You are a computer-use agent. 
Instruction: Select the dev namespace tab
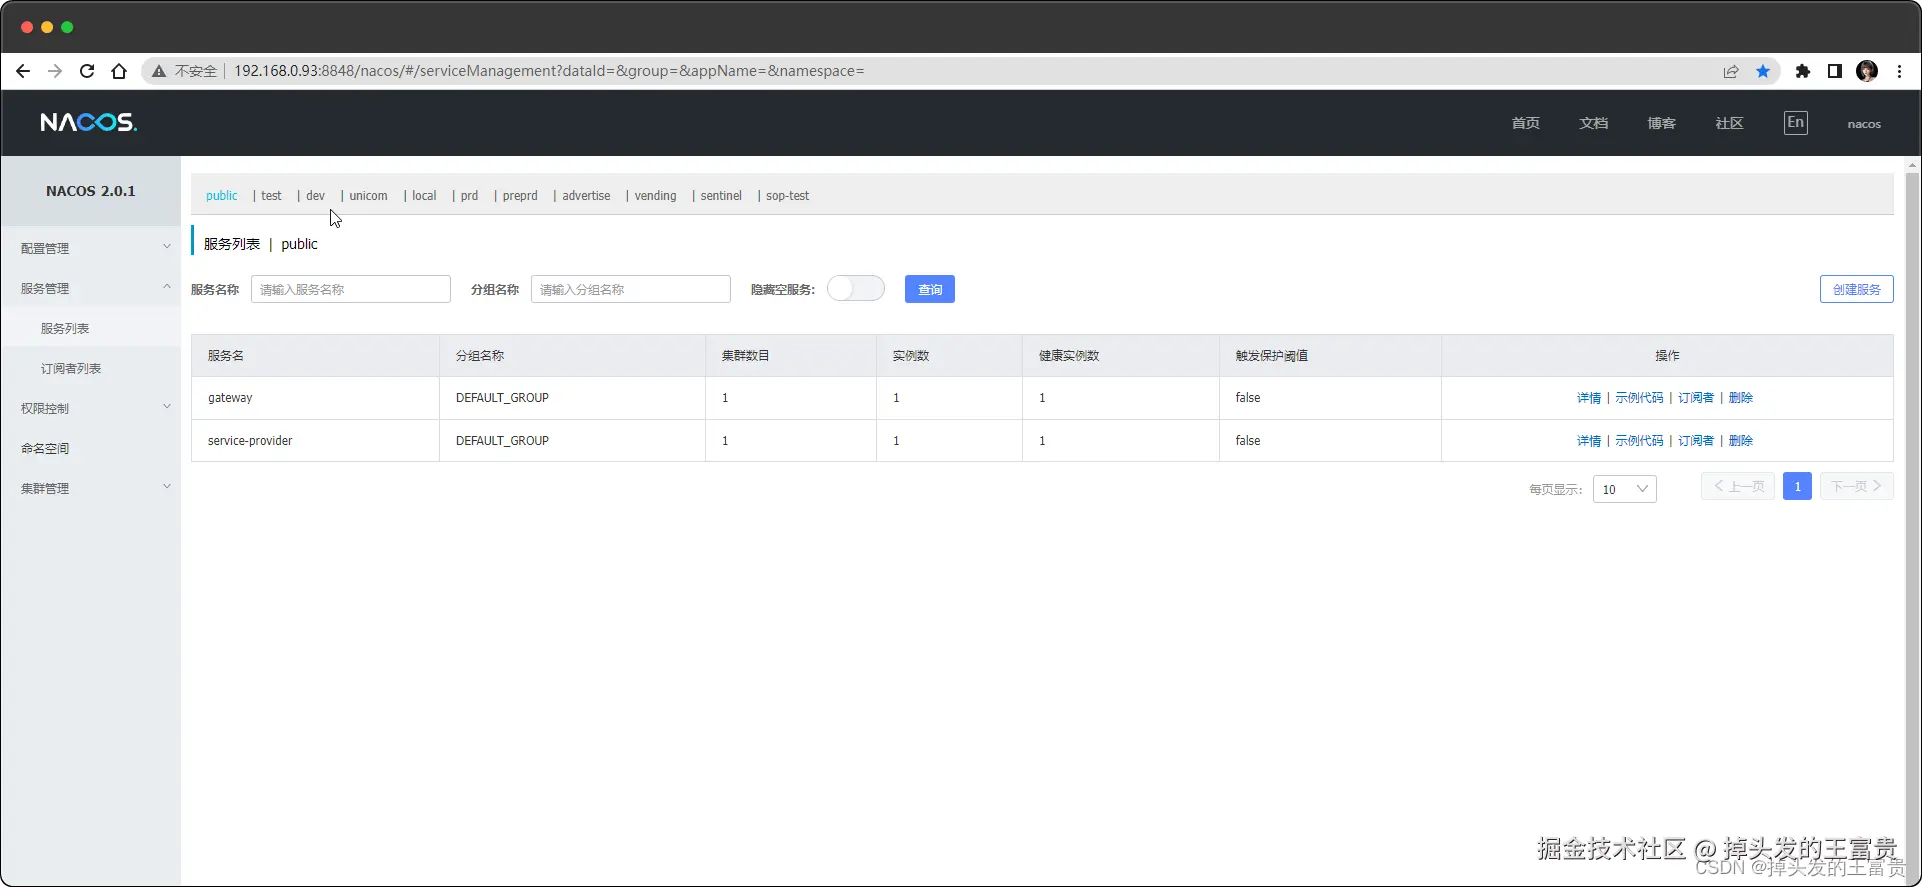tap(316, 196)
